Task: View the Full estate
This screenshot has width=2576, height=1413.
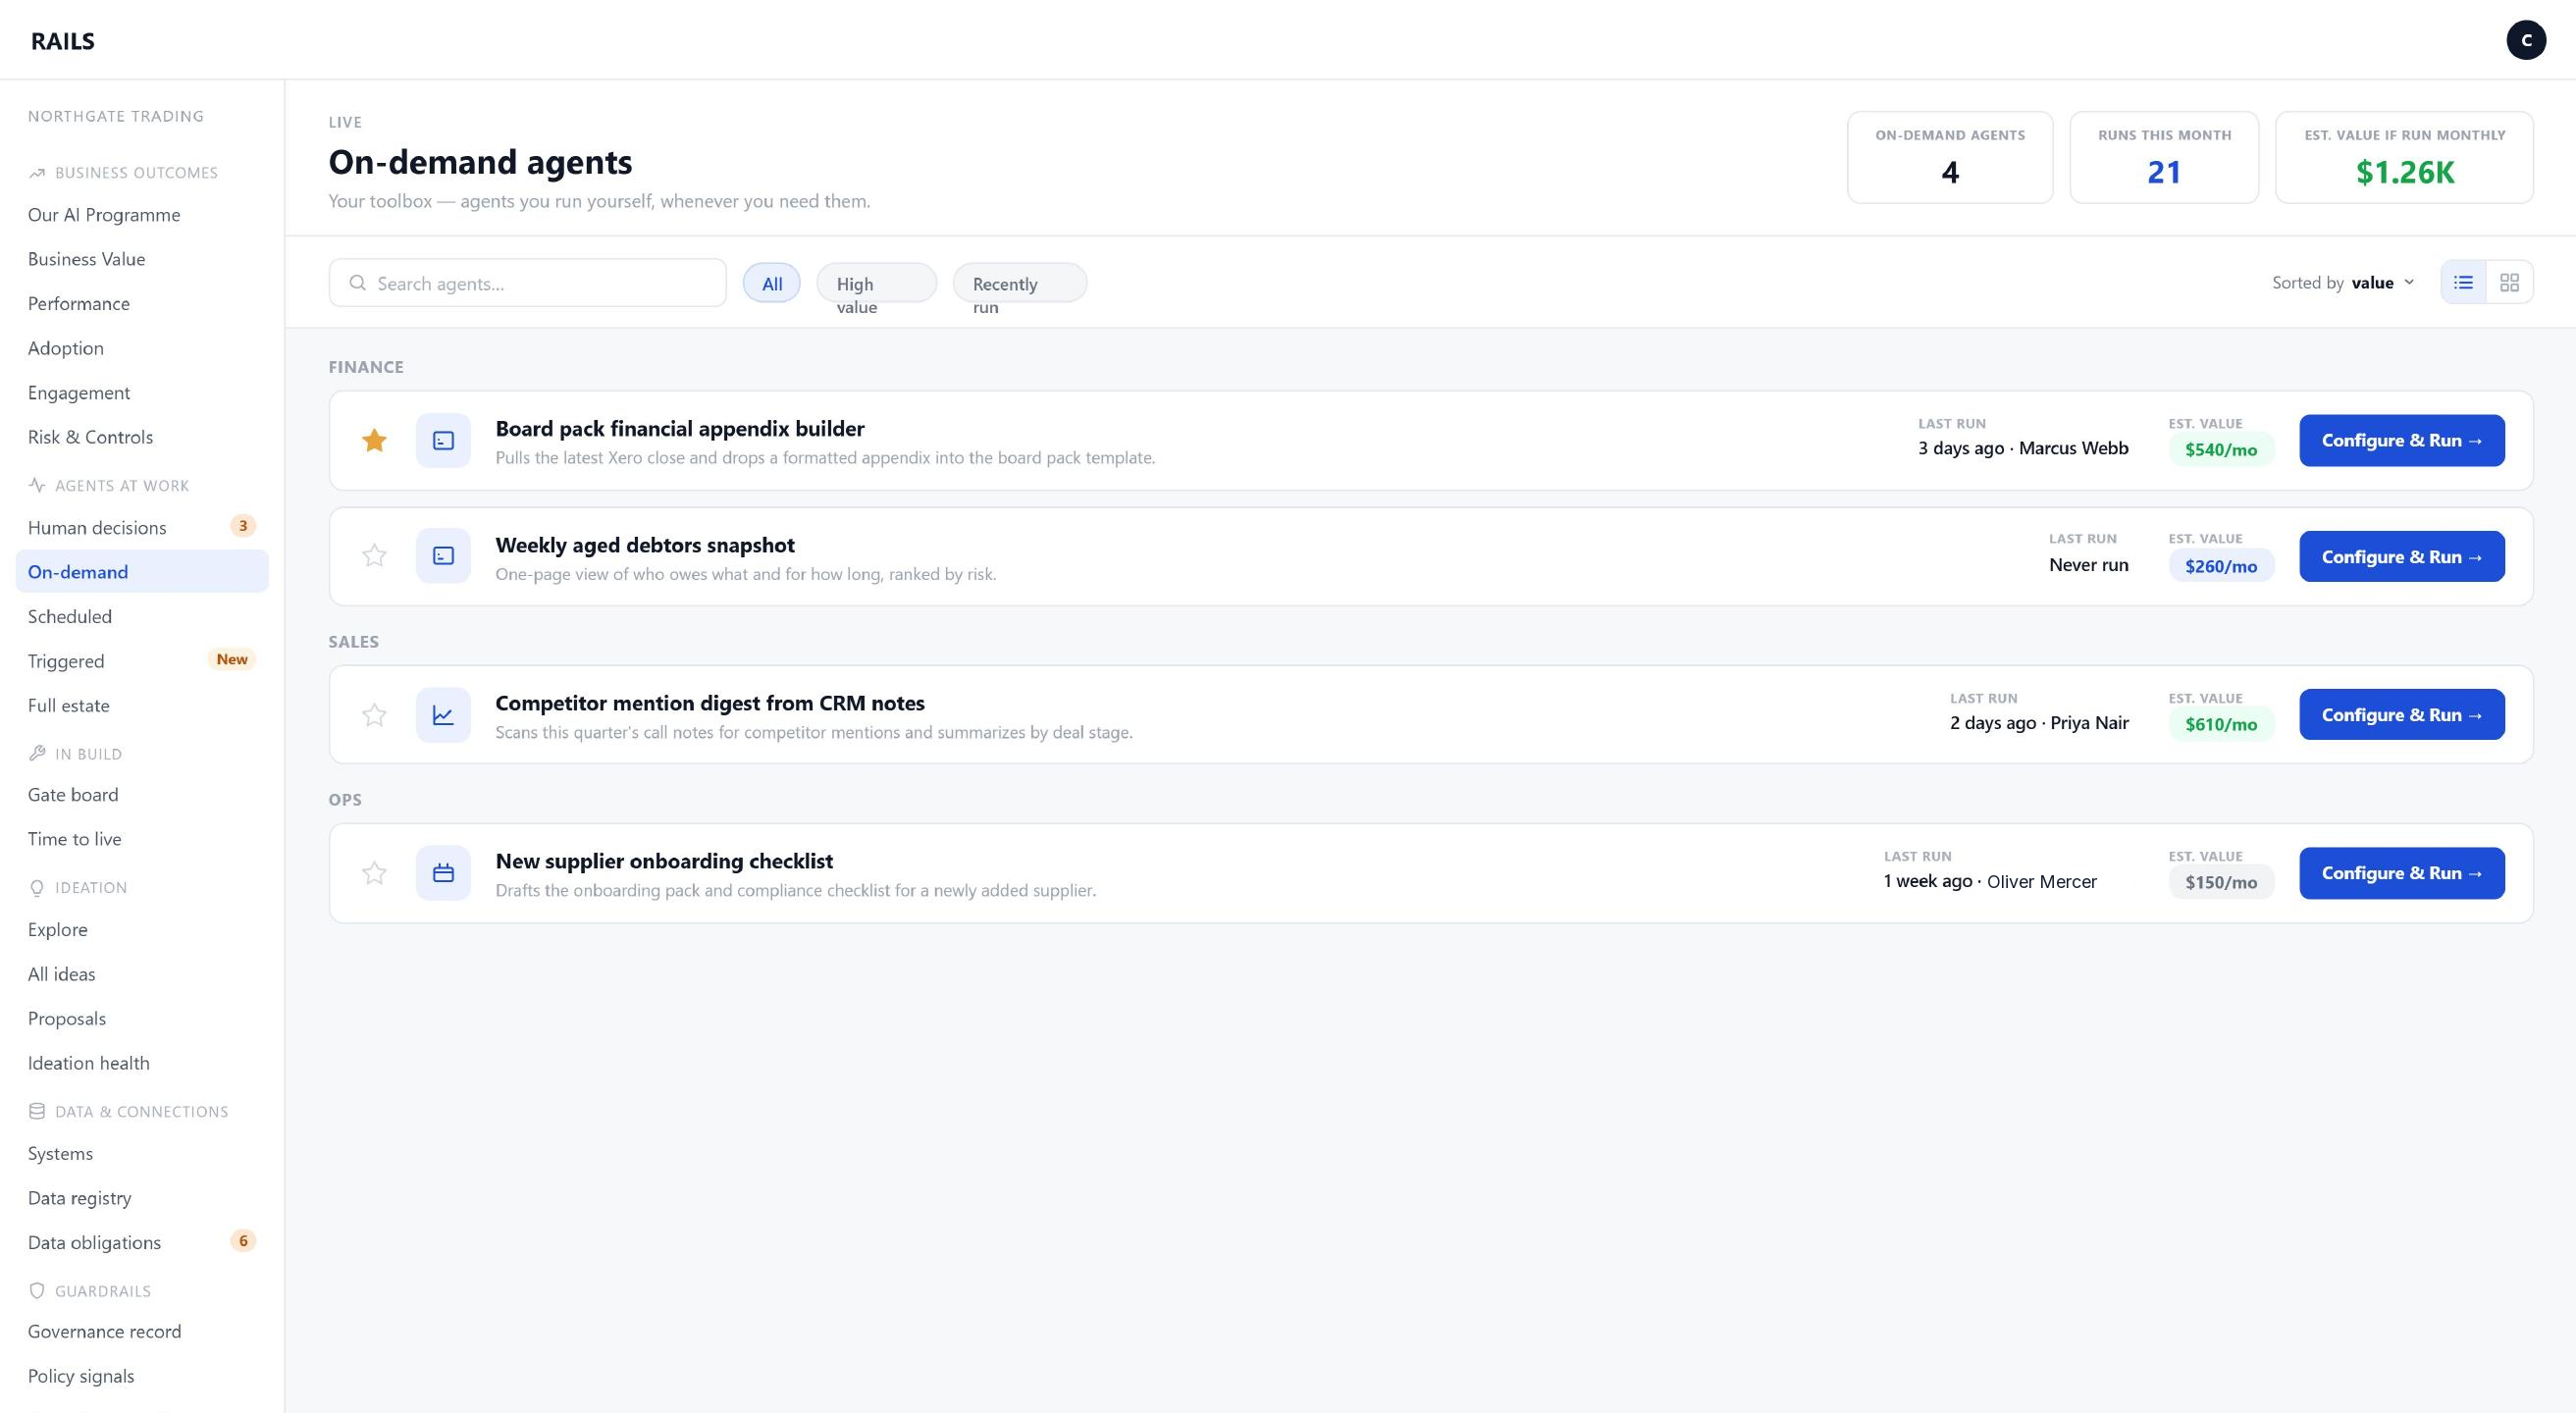Action: coord(142,705)
